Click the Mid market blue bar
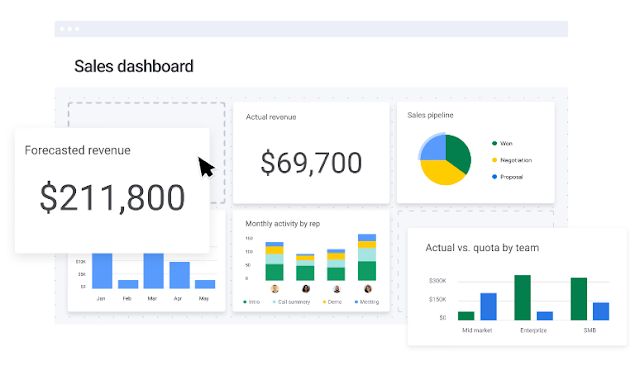 (489, 306)
